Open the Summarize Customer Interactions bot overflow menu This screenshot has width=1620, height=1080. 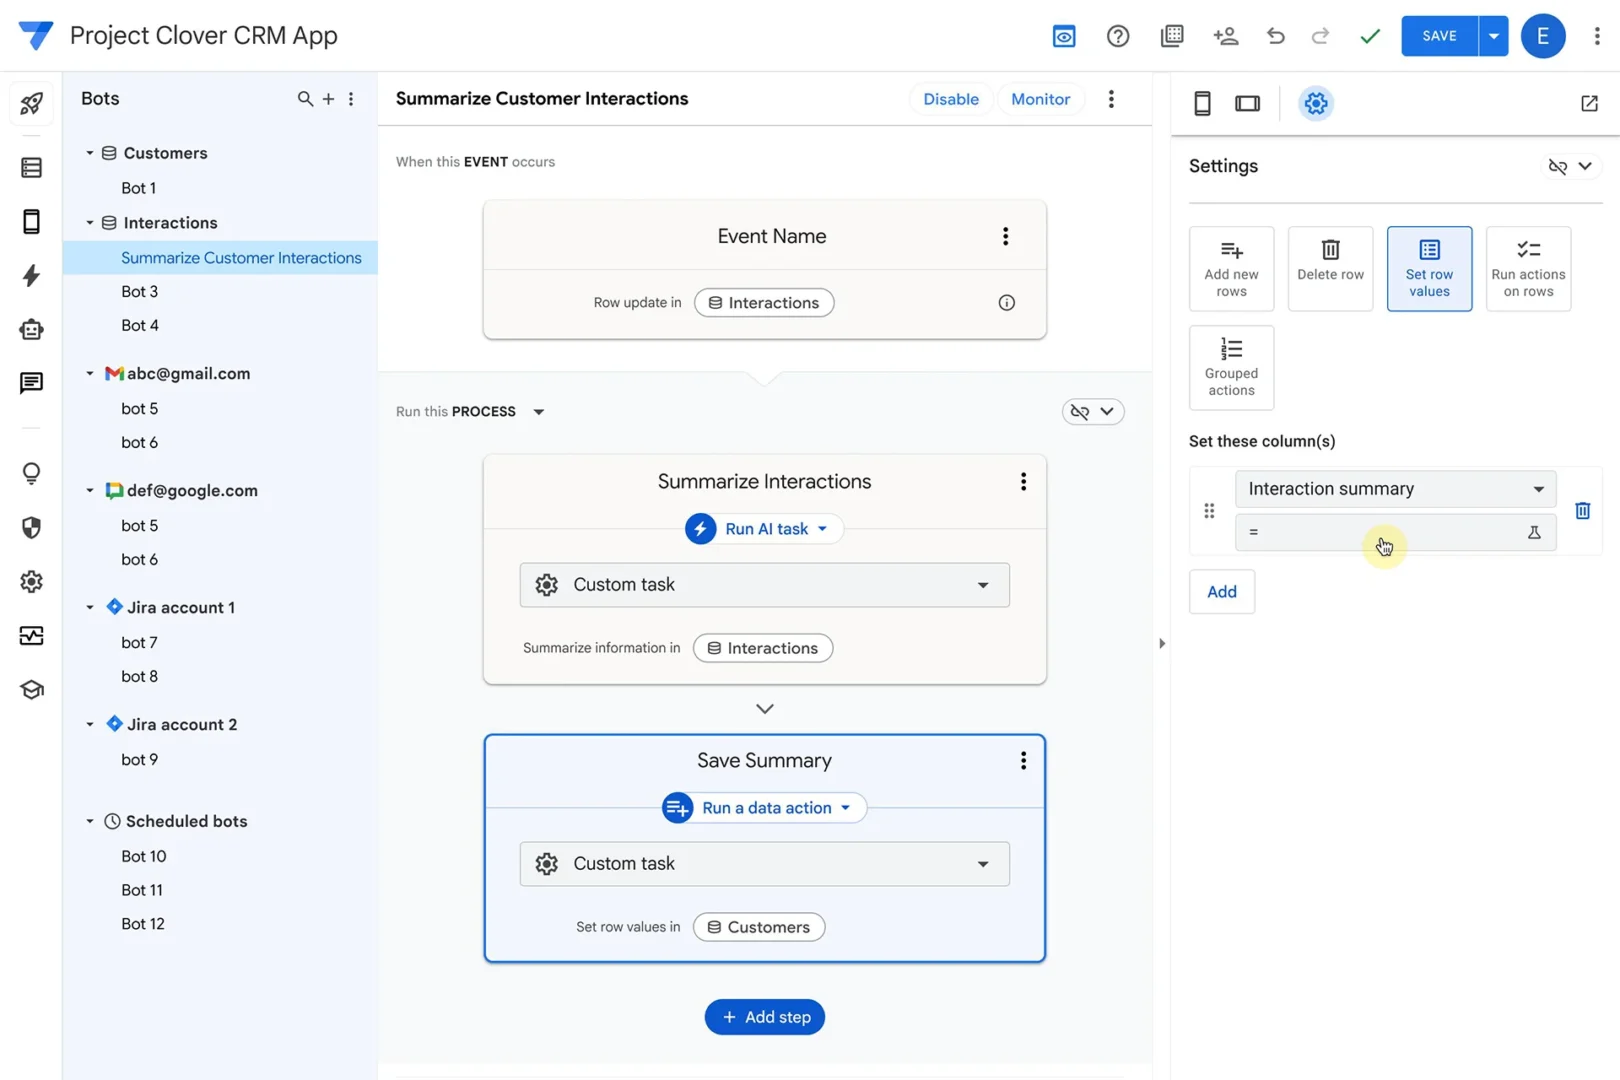point(1111,99)
